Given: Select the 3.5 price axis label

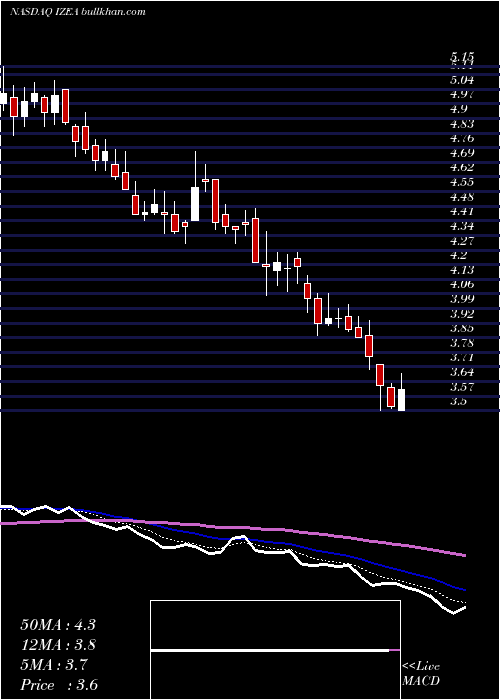Looking at the screenshot, I should [x=459, y=401].
